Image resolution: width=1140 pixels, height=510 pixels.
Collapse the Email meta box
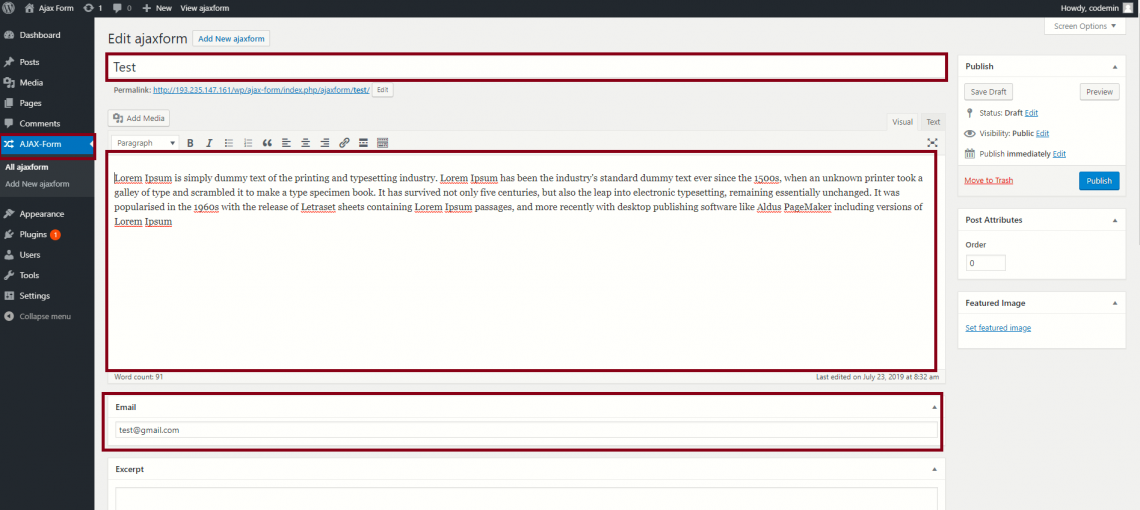(934, 407)
